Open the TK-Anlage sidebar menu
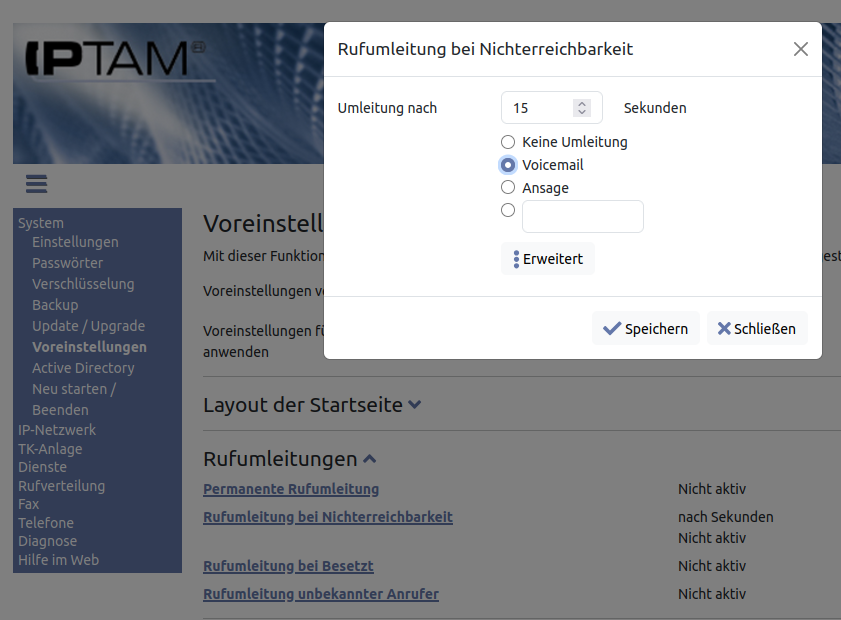Viewport: 841px width, 620px height. pos(50,449)
